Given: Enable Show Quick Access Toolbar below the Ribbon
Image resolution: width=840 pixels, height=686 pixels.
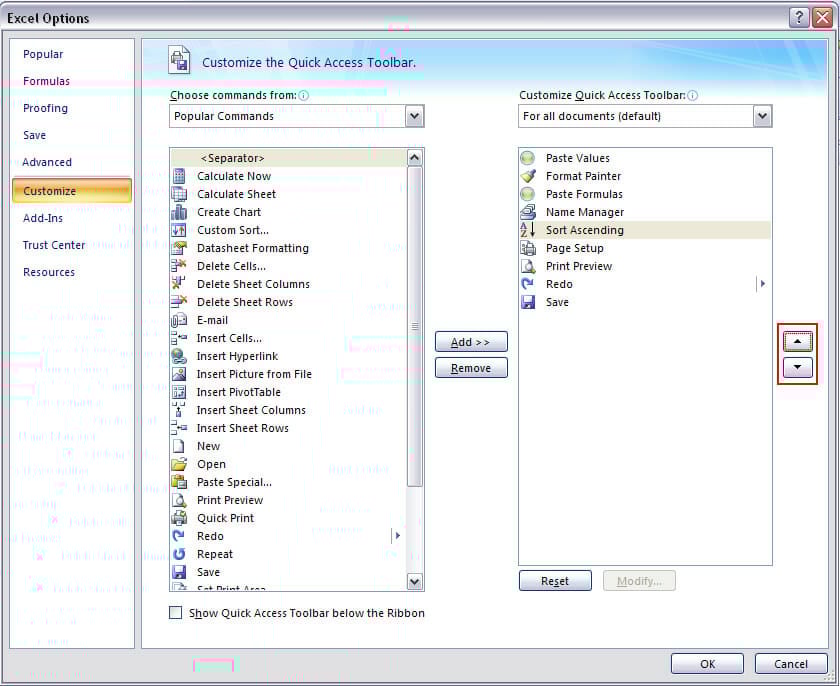Looking at the screenshot, I should [176, 613].
